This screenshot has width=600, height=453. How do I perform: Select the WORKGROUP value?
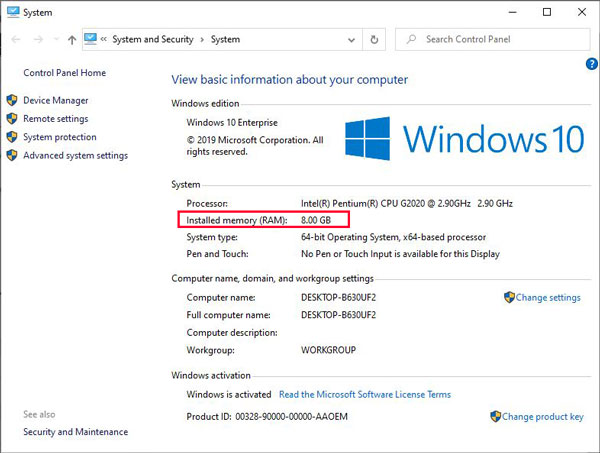tap(328, 350)
